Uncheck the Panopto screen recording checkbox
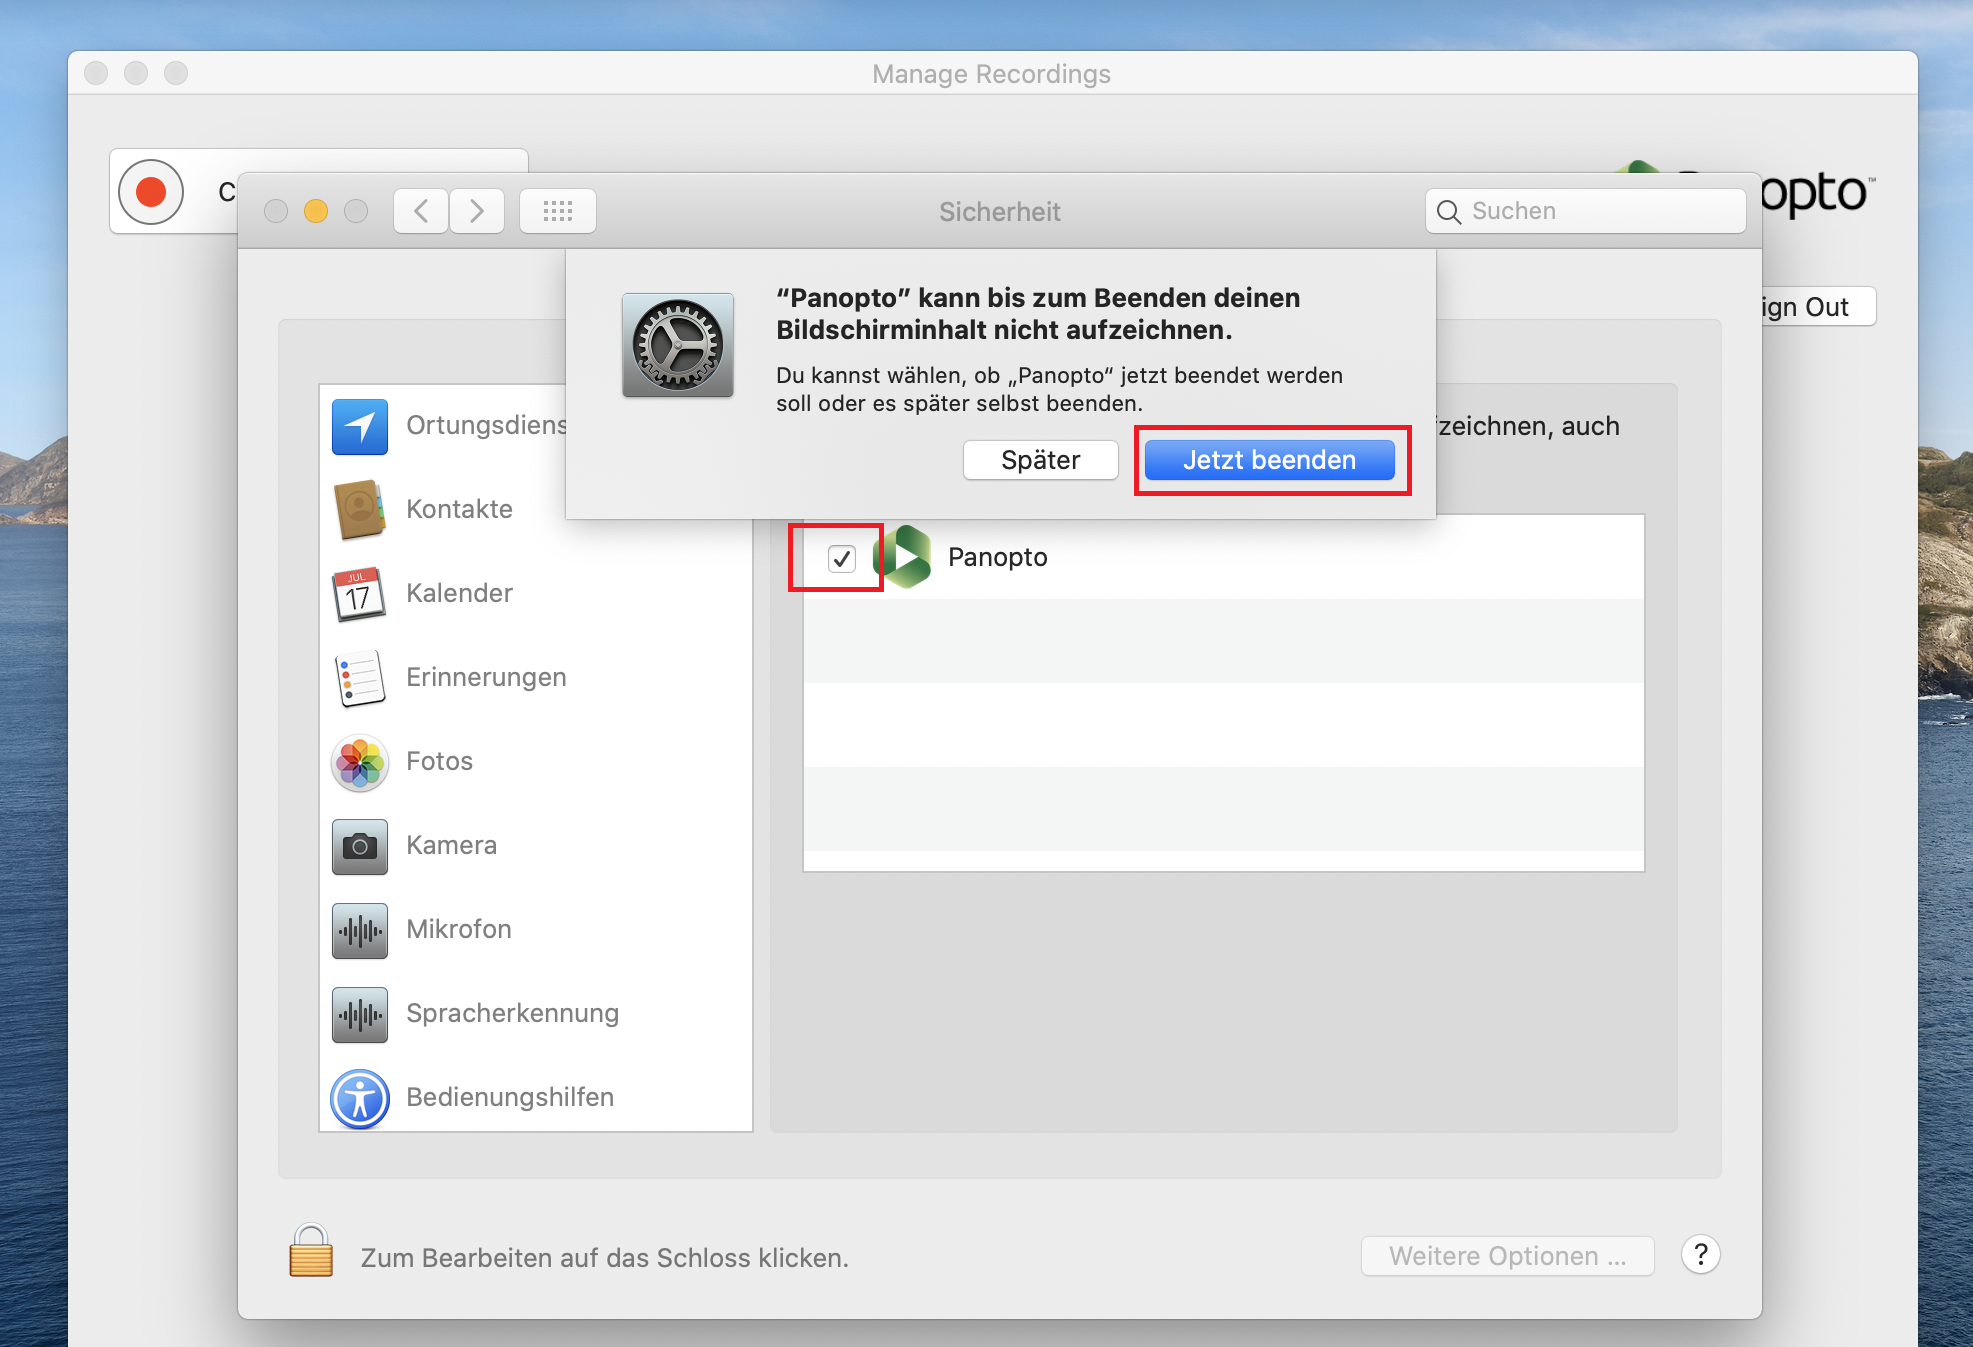Image resolution: width=1973 pixels, height=1347 pixels. coord(842,558)
